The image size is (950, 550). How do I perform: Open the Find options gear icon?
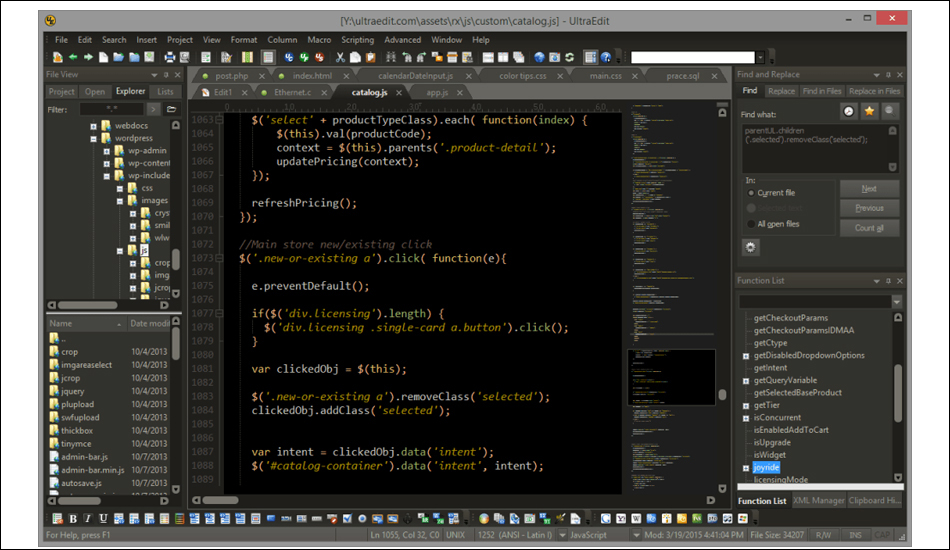[751, 247]
